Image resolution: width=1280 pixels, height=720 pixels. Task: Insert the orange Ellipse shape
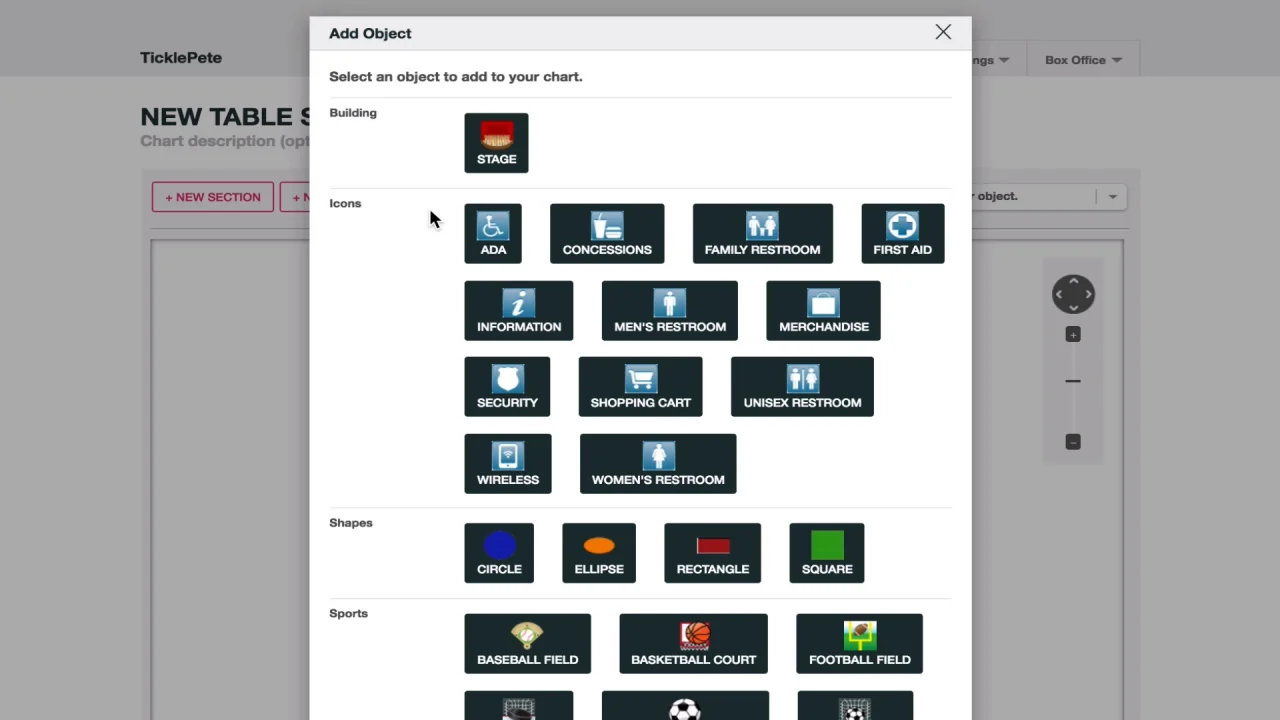(598, 553)
